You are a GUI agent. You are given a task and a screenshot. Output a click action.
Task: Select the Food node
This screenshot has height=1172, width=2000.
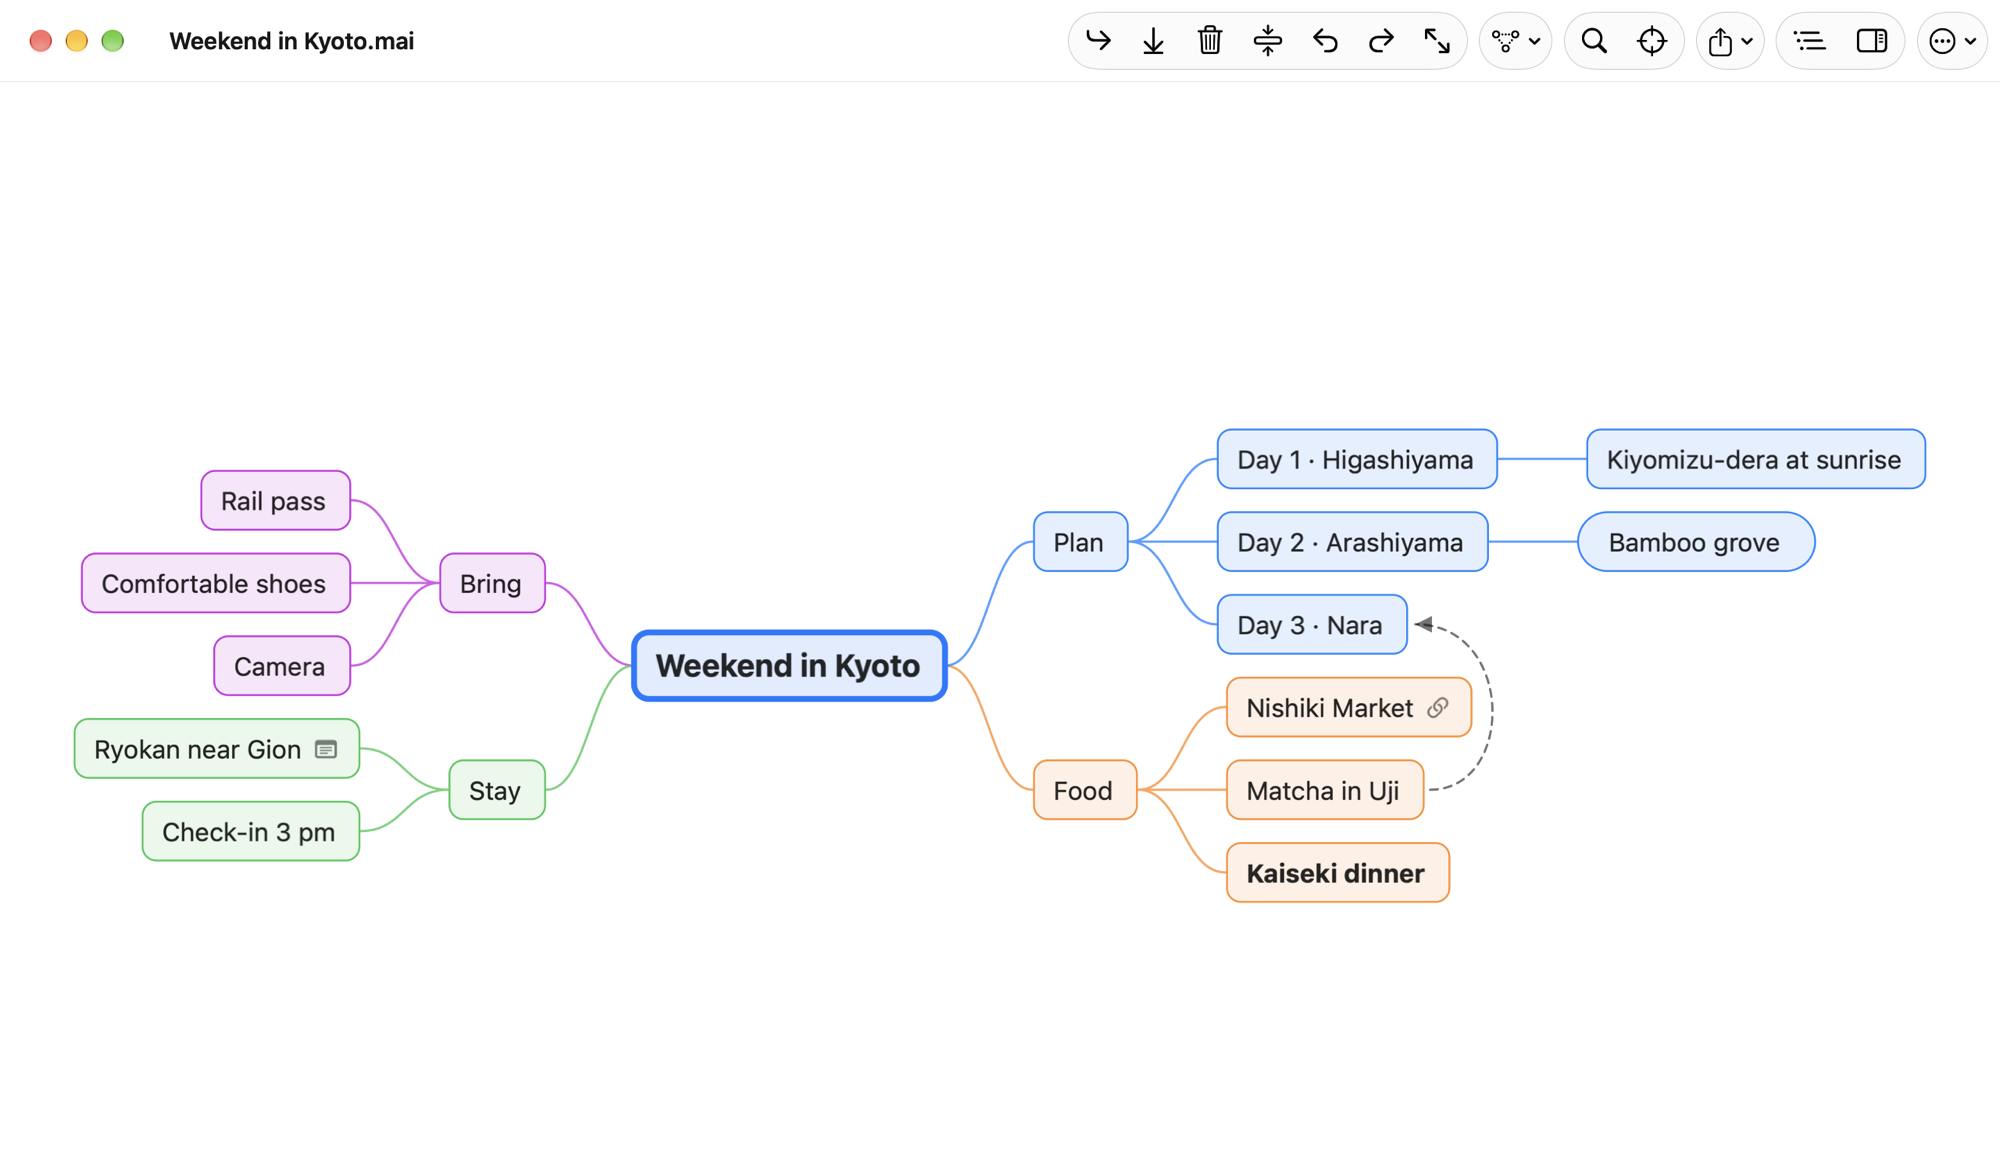[x=1085, y=790]
